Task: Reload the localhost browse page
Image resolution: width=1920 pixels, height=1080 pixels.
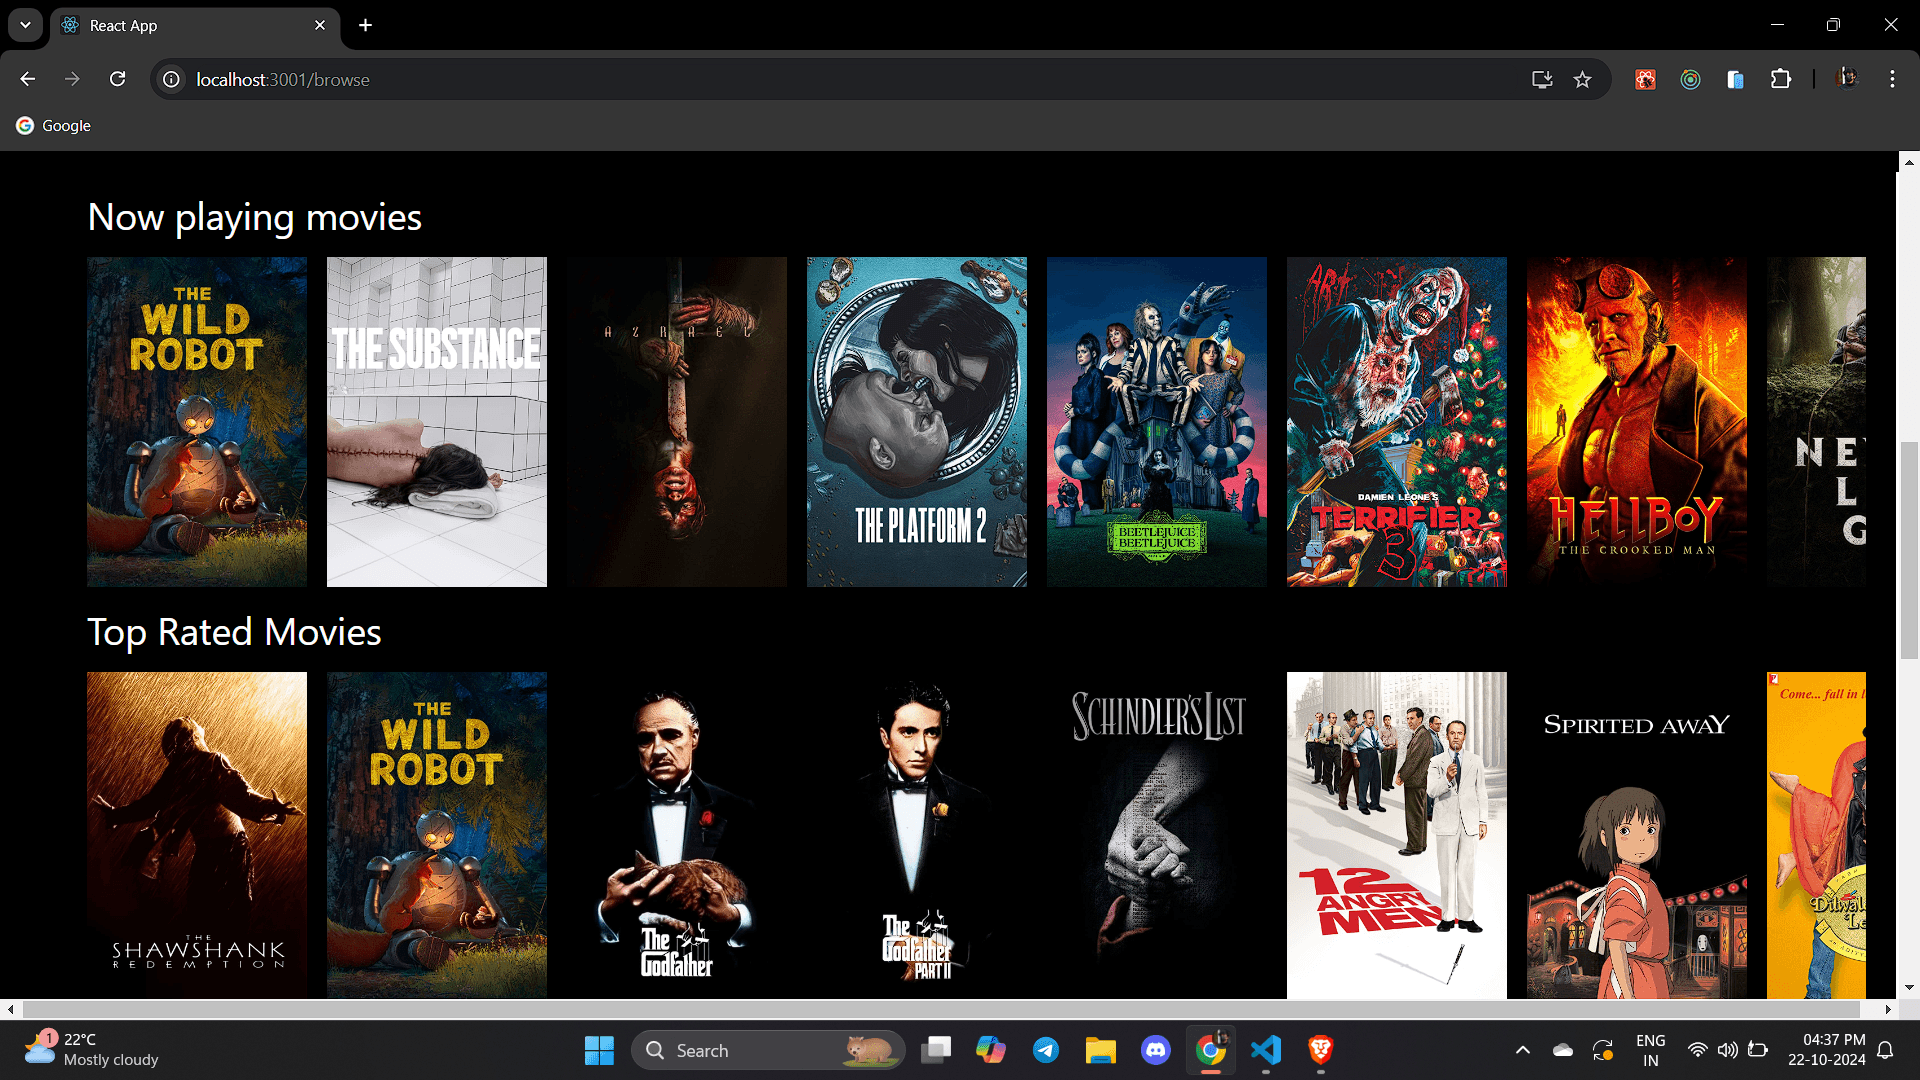Action: (x=117, y=79)
